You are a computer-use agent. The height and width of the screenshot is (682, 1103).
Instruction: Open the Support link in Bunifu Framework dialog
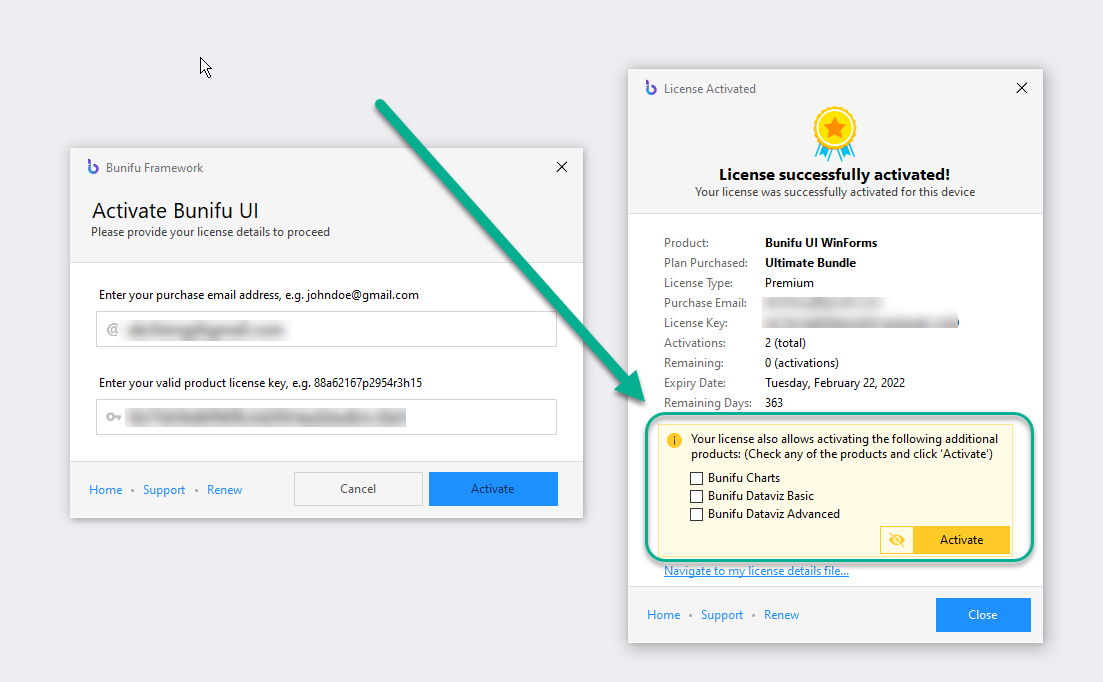(164, 490)
